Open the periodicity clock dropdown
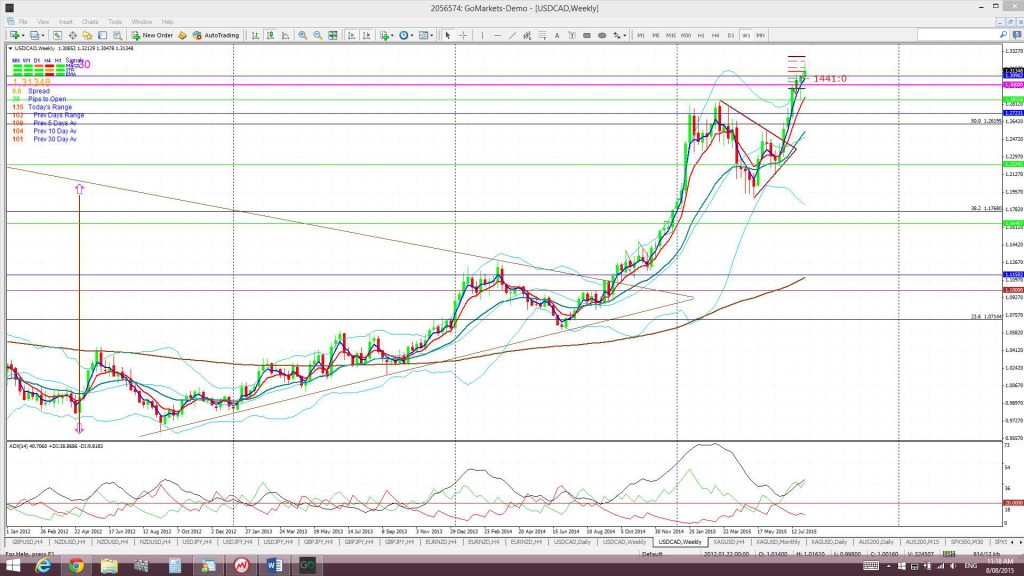 (406, 35)
